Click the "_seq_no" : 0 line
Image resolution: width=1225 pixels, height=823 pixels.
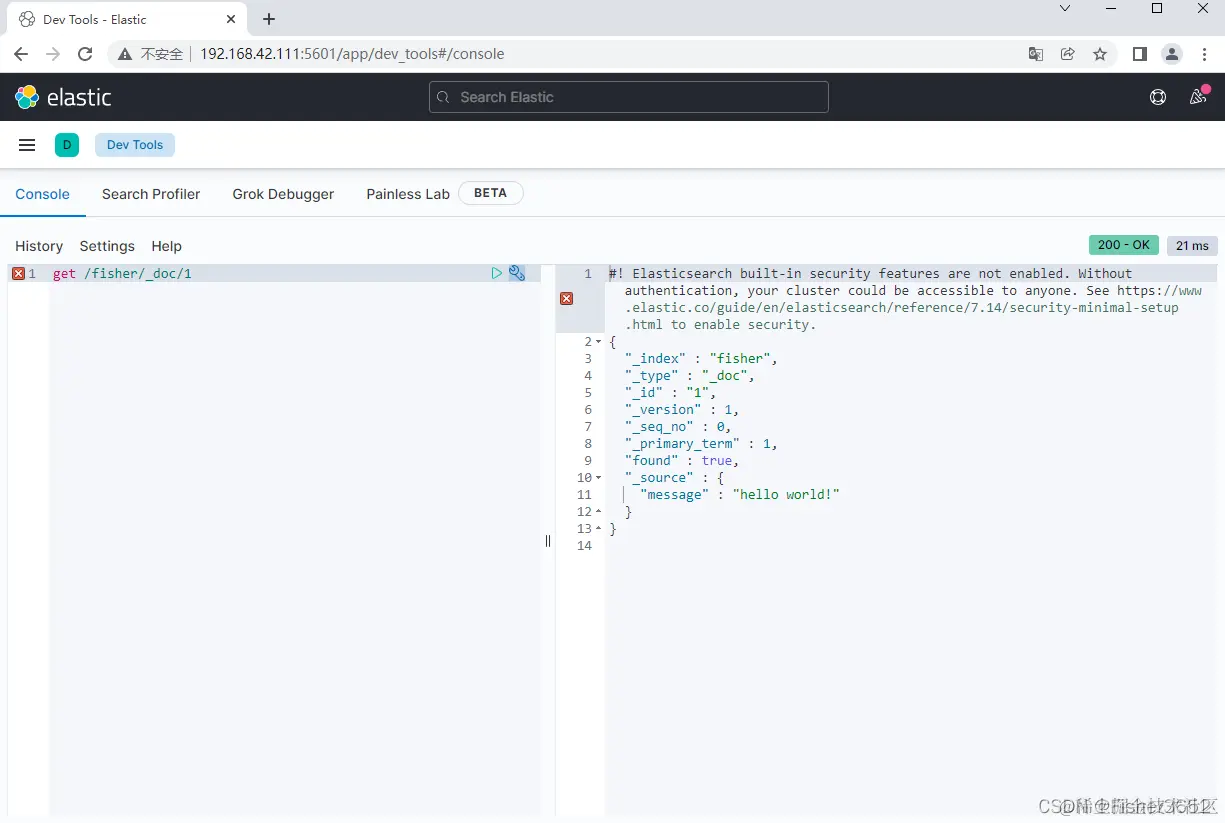click(678, 427)
